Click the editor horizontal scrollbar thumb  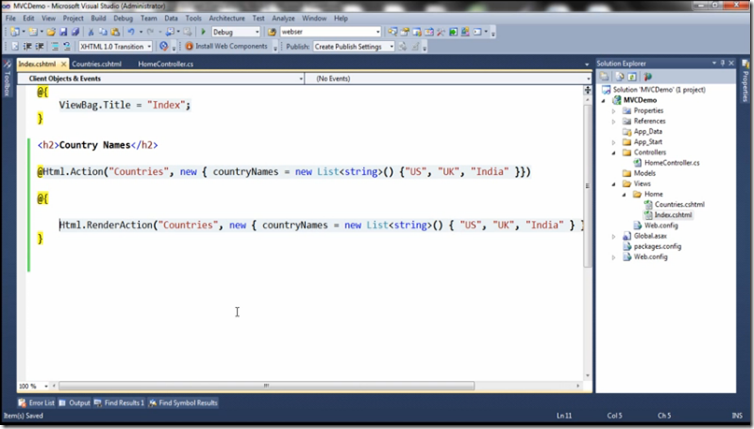point(266,386)
